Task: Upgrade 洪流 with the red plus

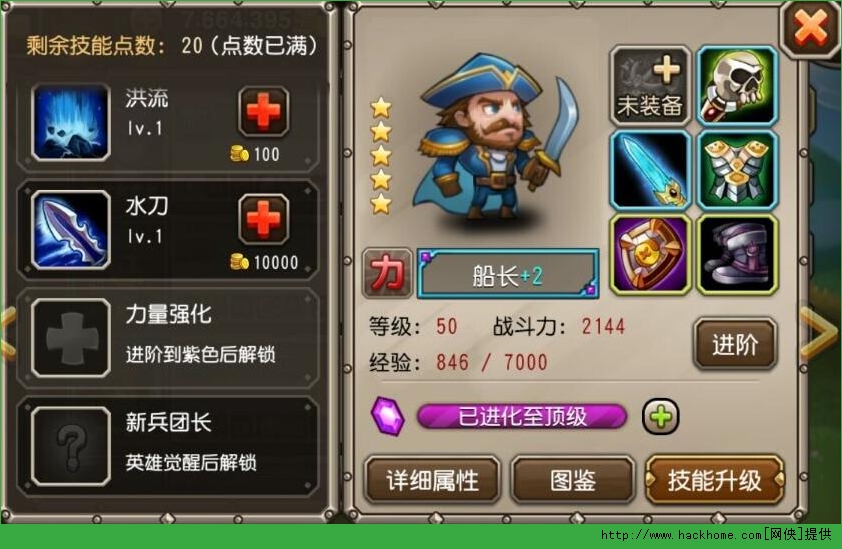Action: [264, 111]
